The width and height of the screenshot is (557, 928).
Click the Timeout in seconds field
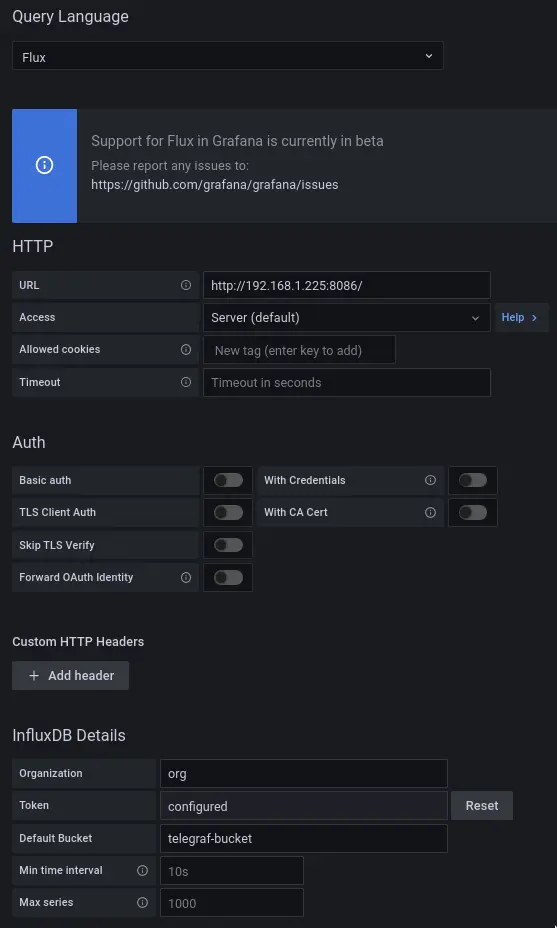coord(347,382)
